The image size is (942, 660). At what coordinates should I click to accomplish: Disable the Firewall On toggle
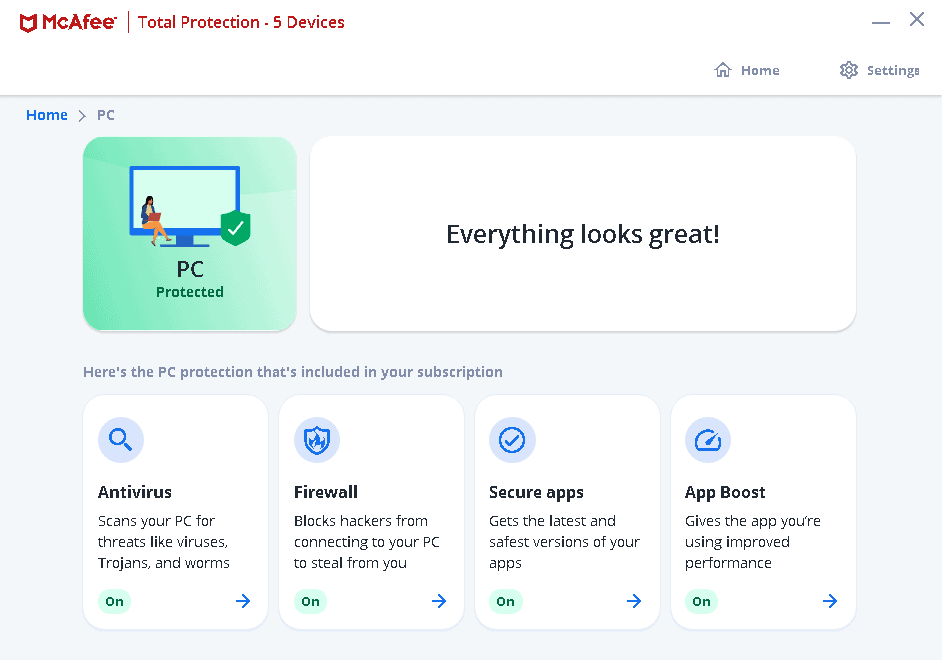310,601
